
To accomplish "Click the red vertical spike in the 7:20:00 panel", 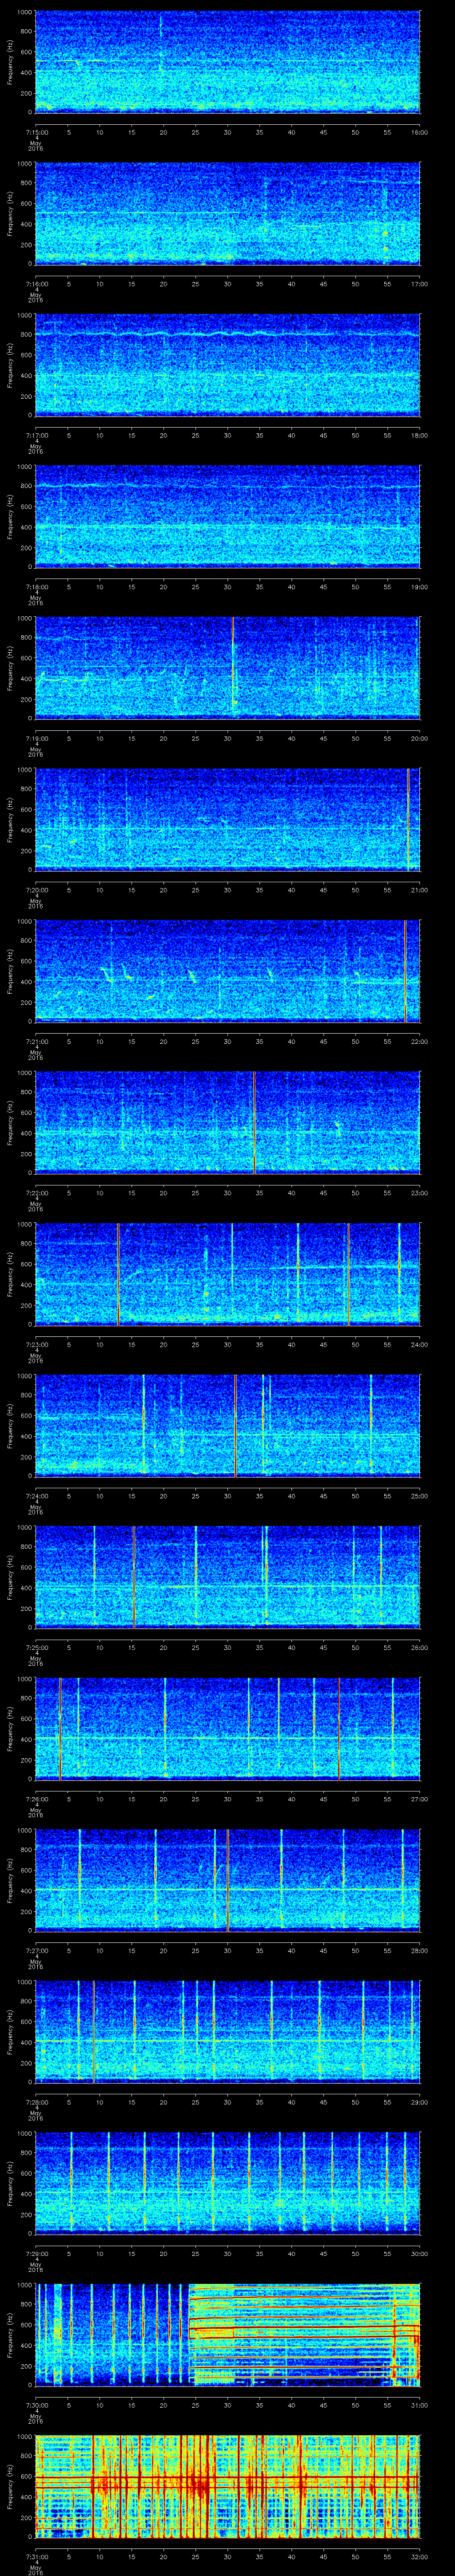I will pyautogui.click(x=408, y=819).
